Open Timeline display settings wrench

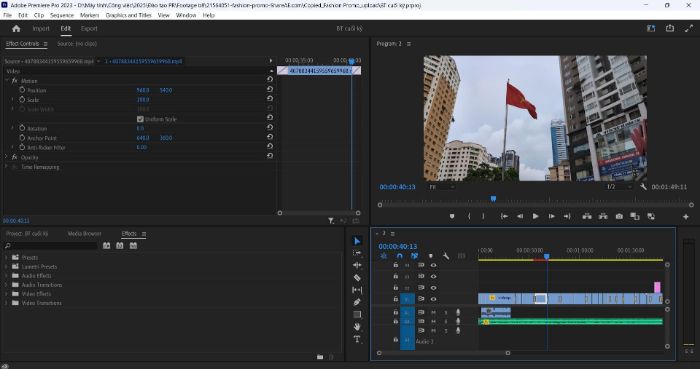pos(446,256)
